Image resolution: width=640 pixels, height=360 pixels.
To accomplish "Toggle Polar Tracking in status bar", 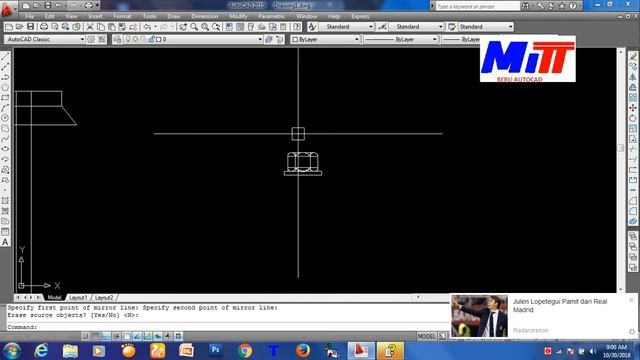I will tap(116, 336).
